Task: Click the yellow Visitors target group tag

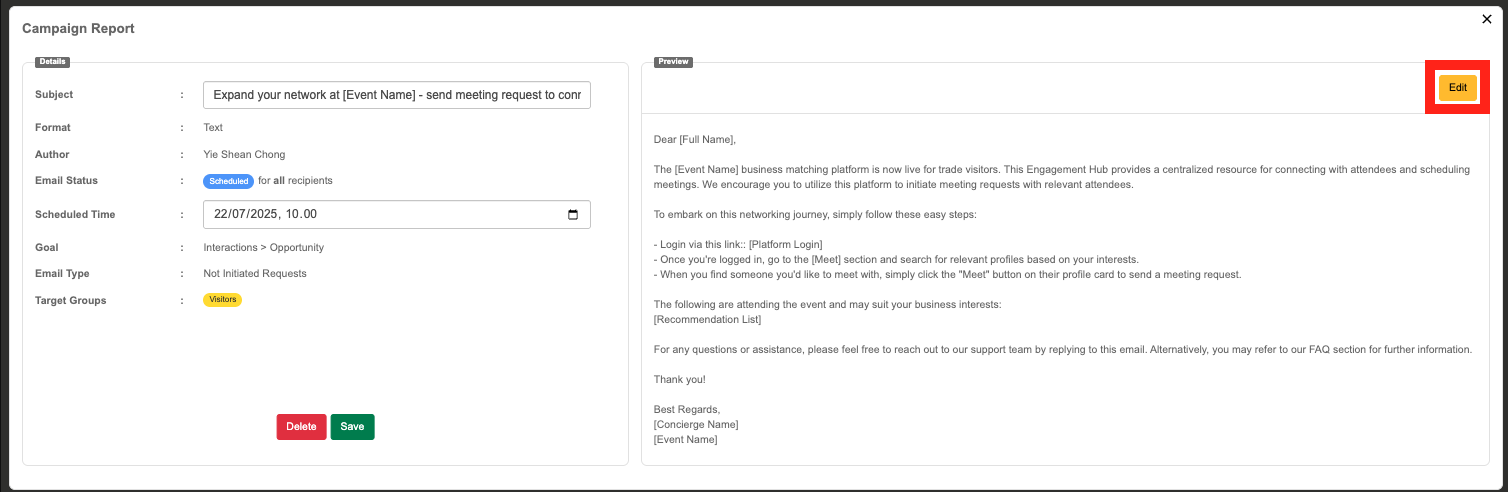Action: coord(222,300)
